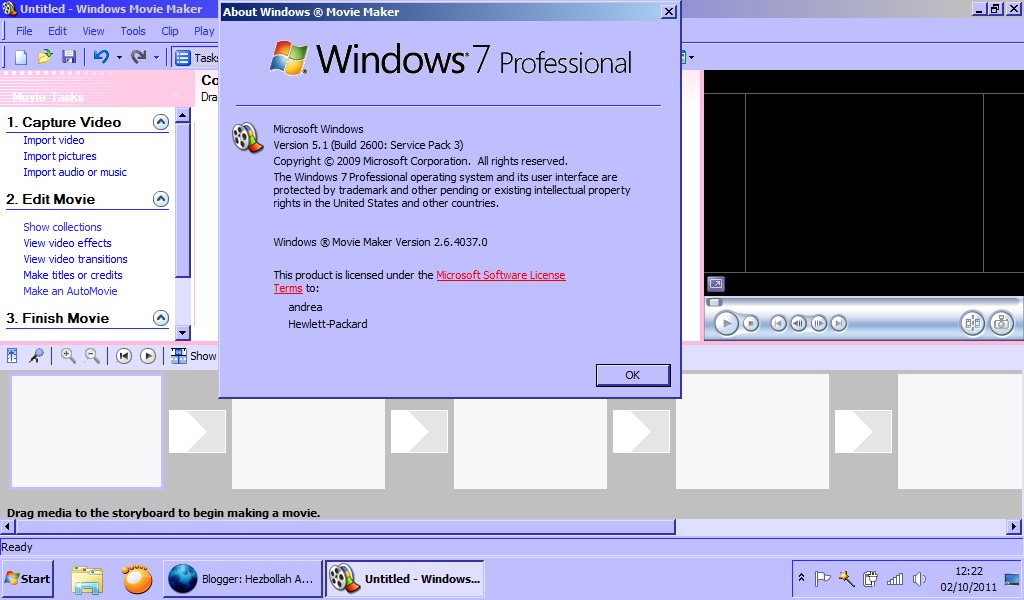The width and height of the screenshot is (1024, 600).
Task: Click the Redo arrow icon
Action: coord(138,57)
